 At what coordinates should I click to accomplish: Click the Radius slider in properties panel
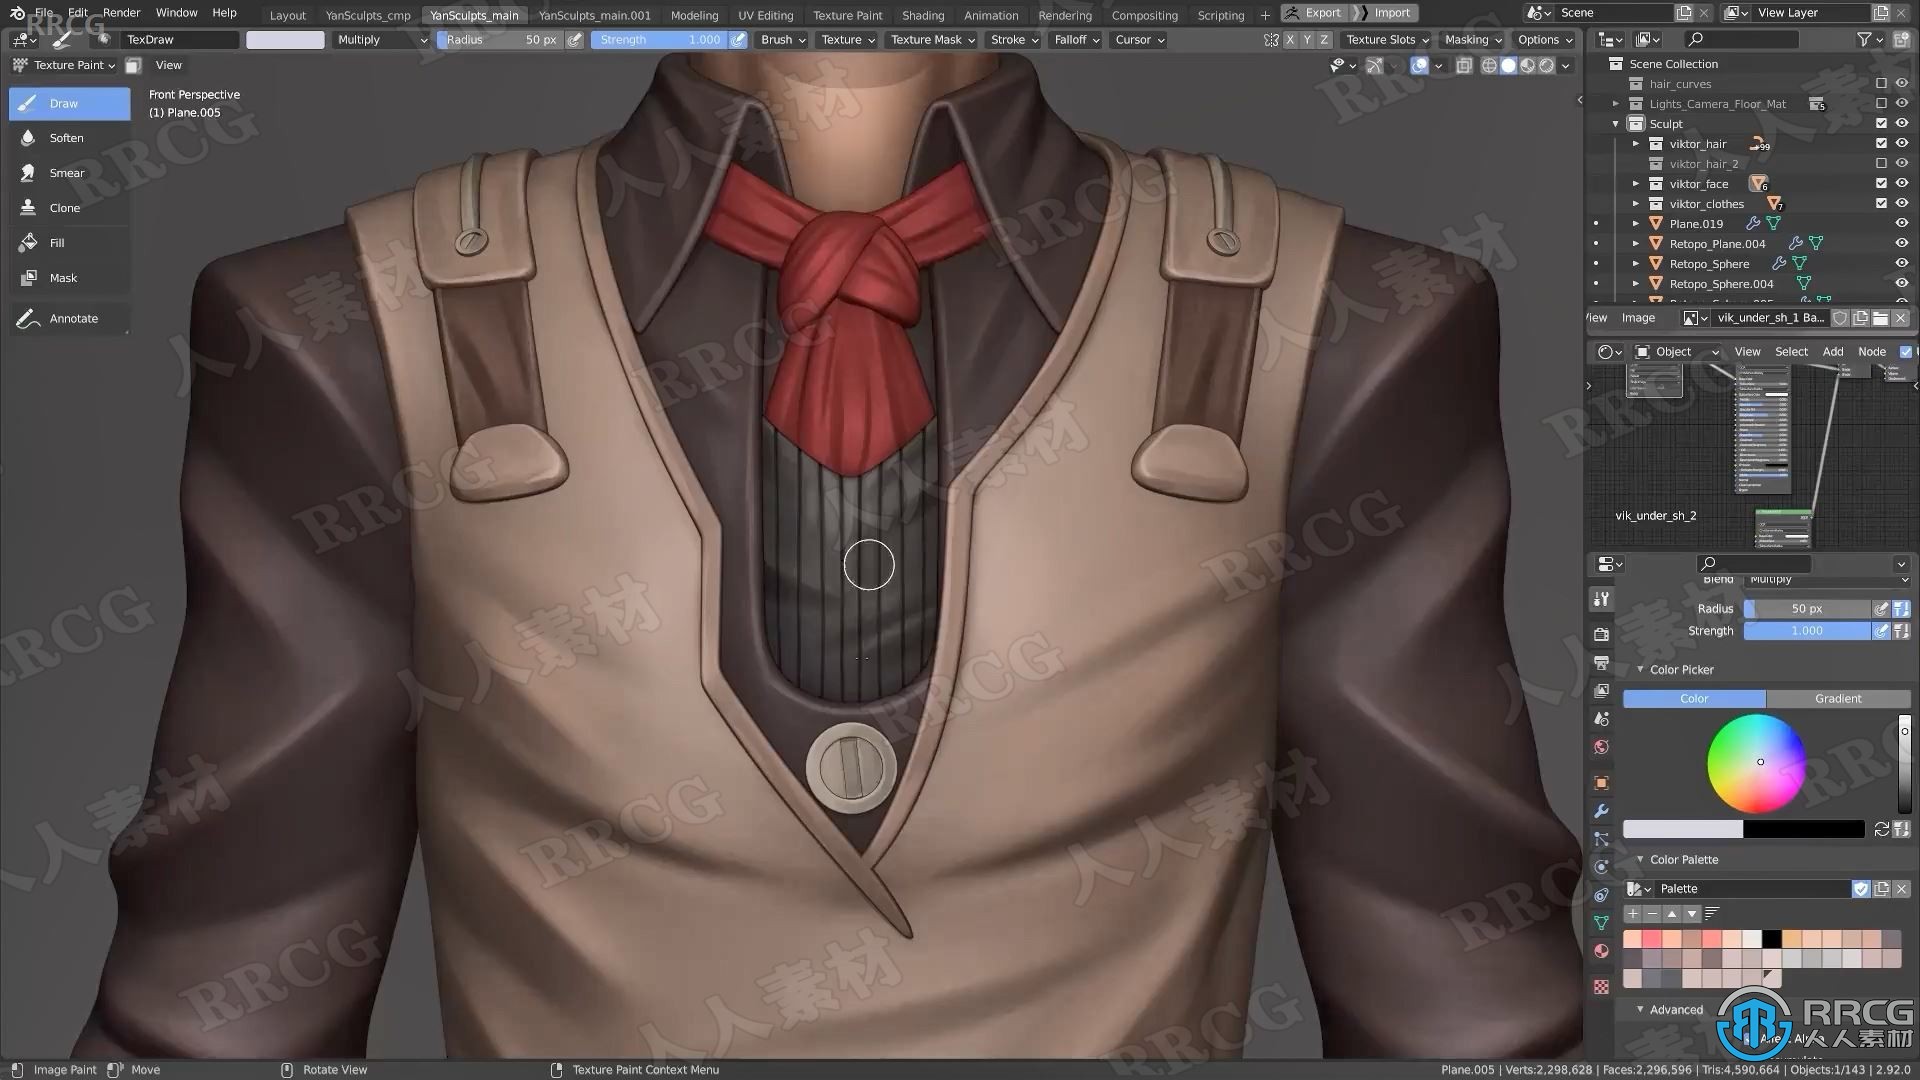tap(1806, 609)
